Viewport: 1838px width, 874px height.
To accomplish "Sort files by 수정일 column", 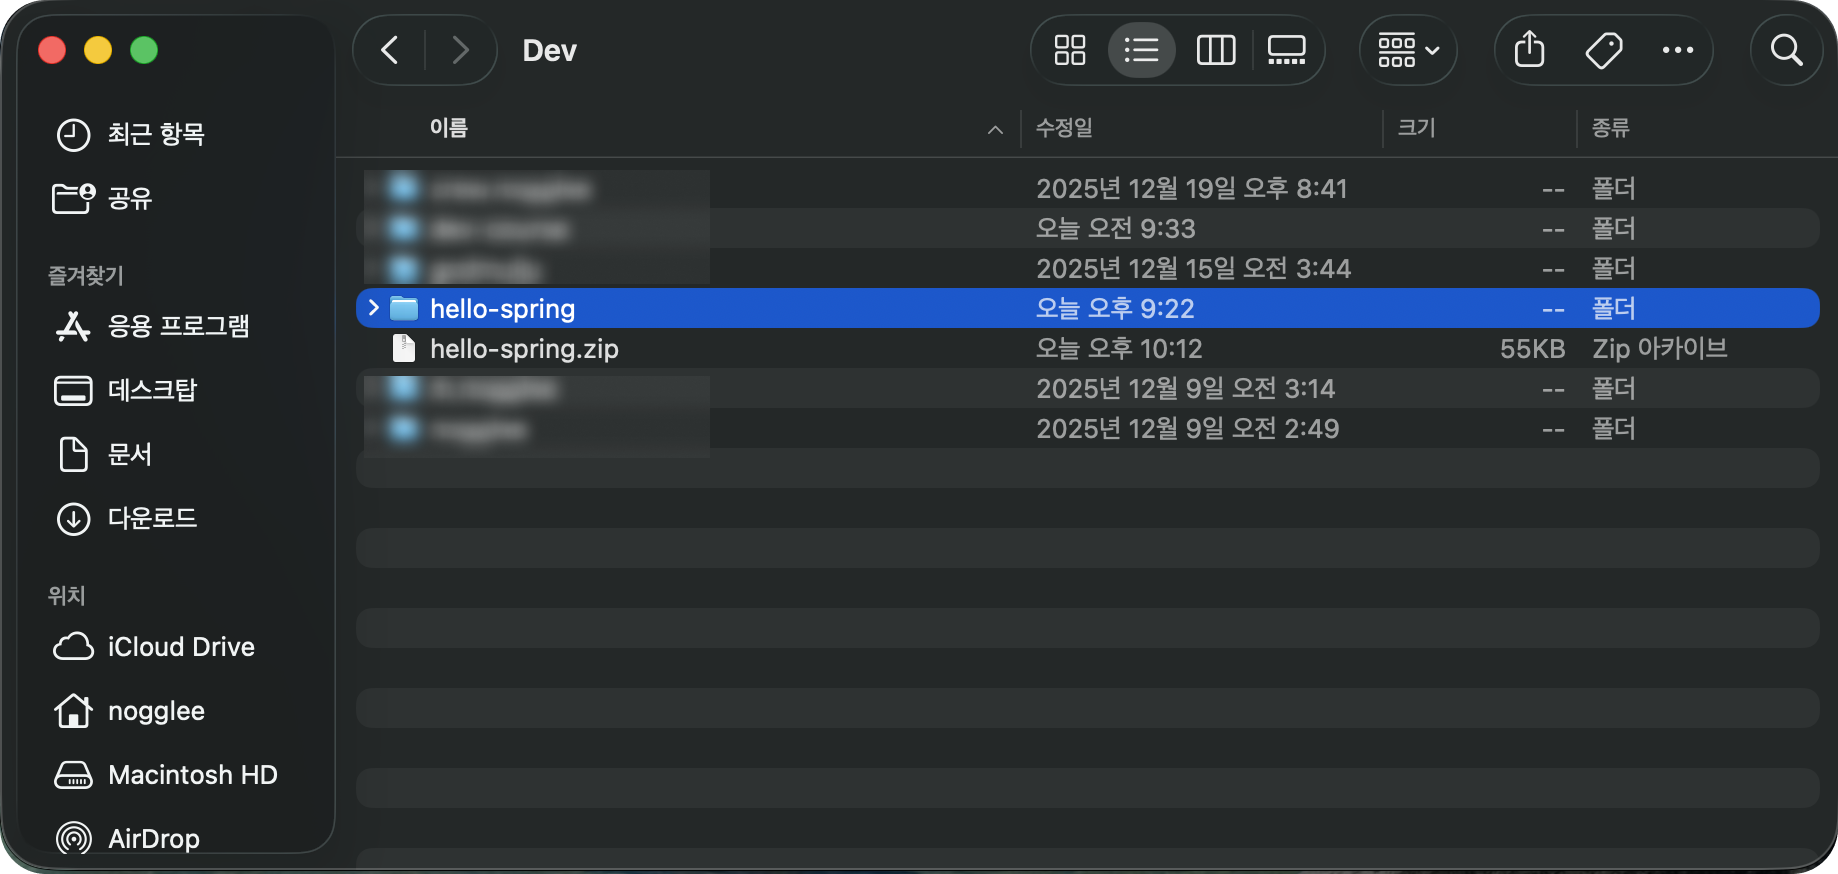I will [1063, 128].
